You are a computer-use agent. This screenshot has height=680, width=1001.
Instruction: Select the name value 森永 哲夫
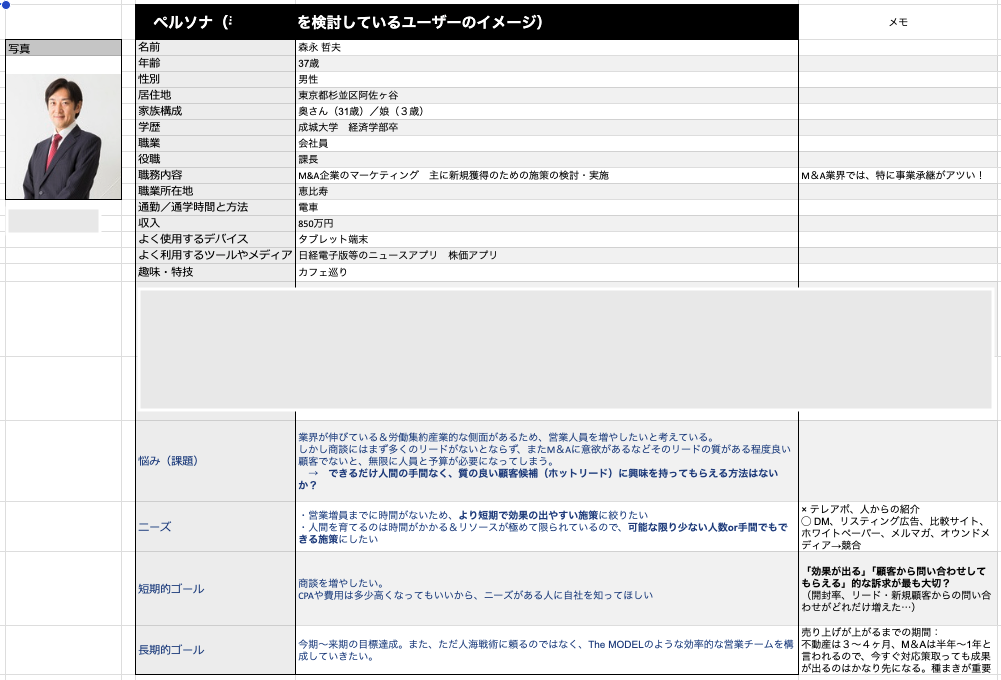click(x=546, y=47)
